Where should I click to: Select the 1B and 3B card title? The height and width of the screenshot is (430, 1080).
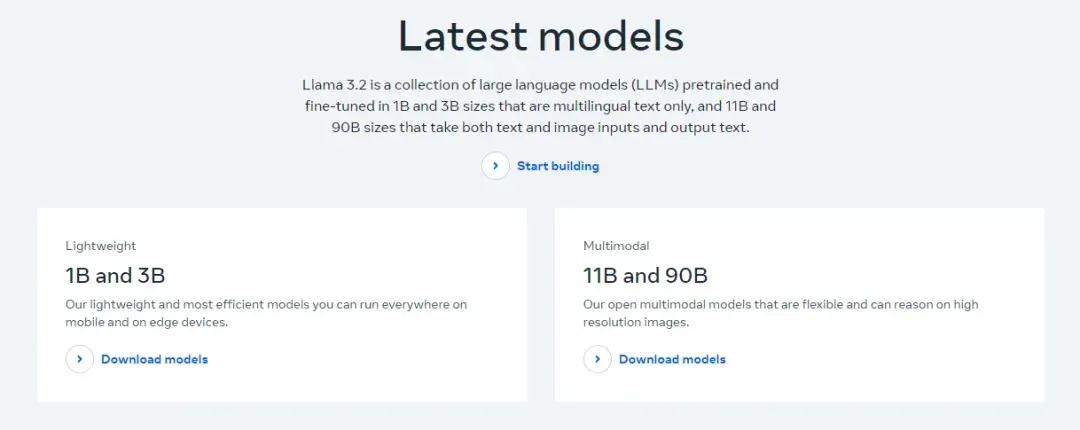(115, 275)
